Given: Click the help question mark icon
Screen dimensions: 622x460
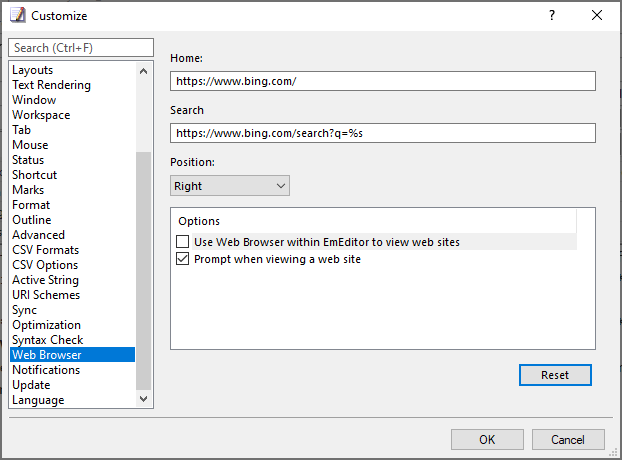Looking at the screenshot, I should 552,15.
